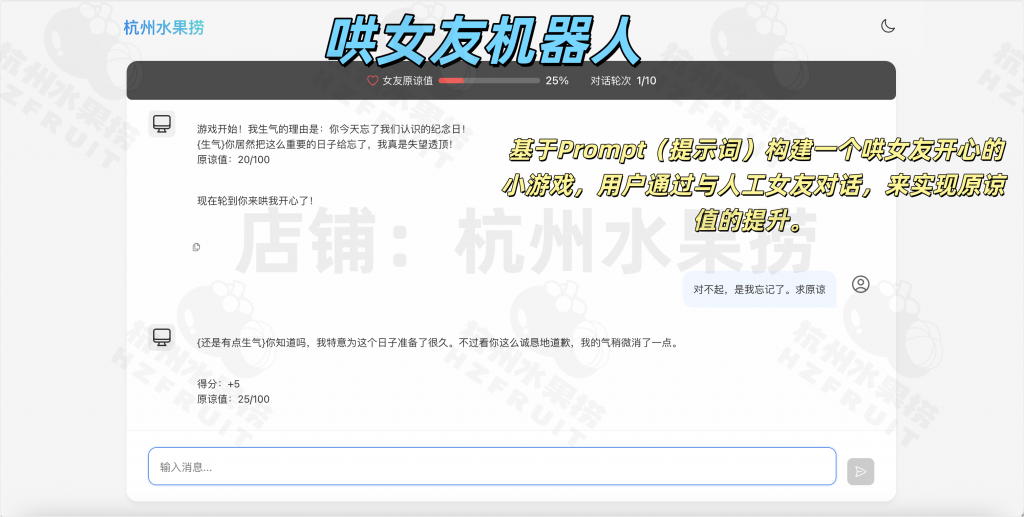Click the 对话轮次 1/10 counter

click(624, 81)
